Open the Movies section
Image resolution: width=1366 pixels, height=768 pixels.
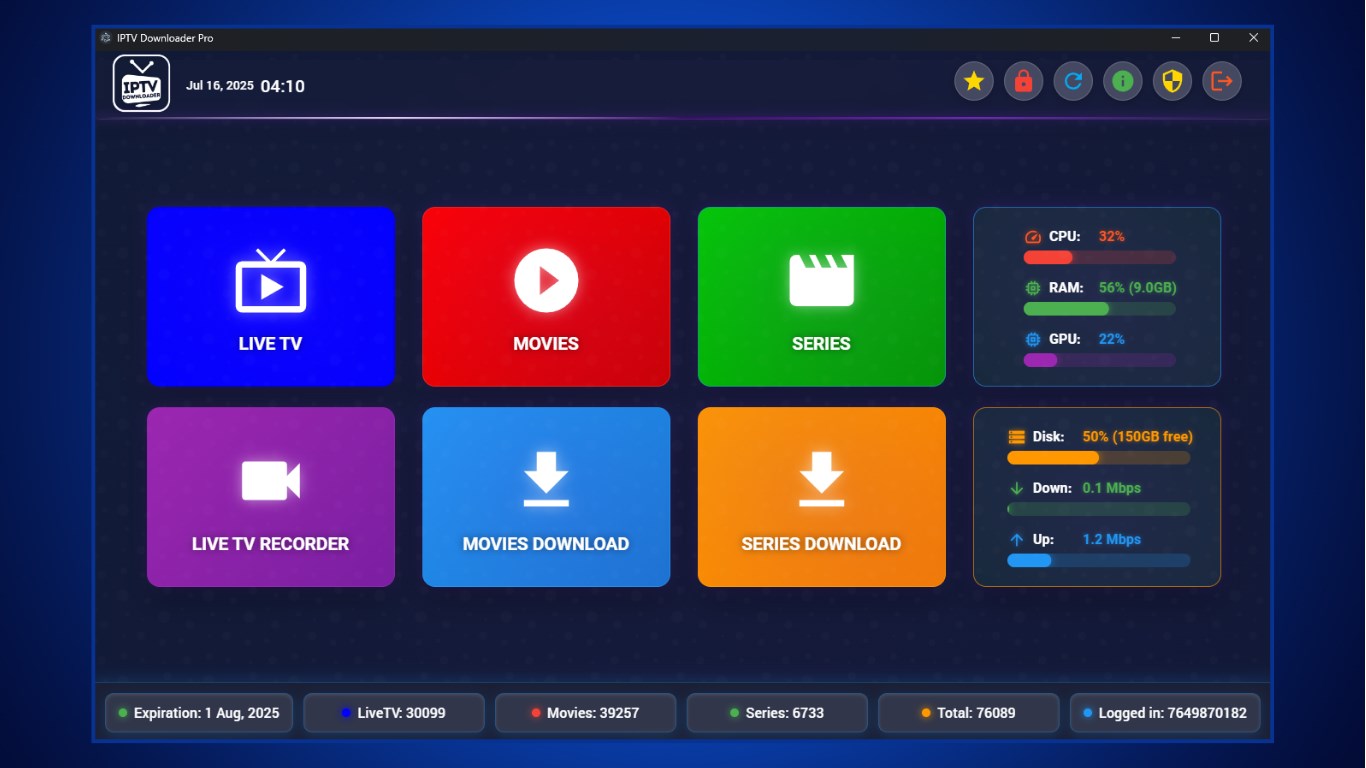click(x=546, y=296)
